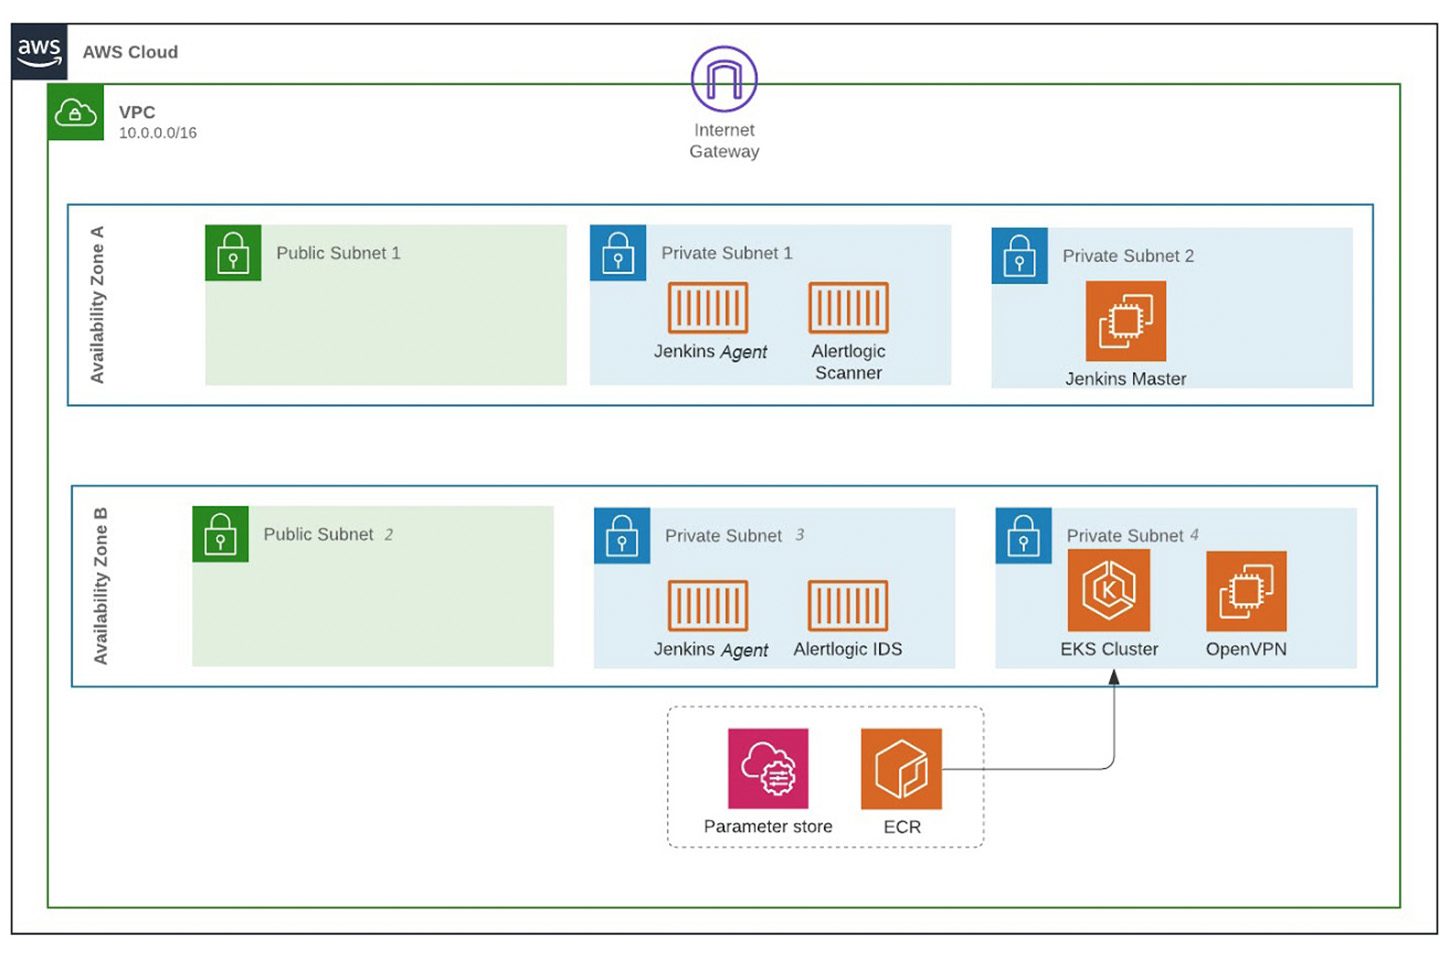Click the ECR registry icon
The width and height of the screenshot is (1450, 957).
901,768
